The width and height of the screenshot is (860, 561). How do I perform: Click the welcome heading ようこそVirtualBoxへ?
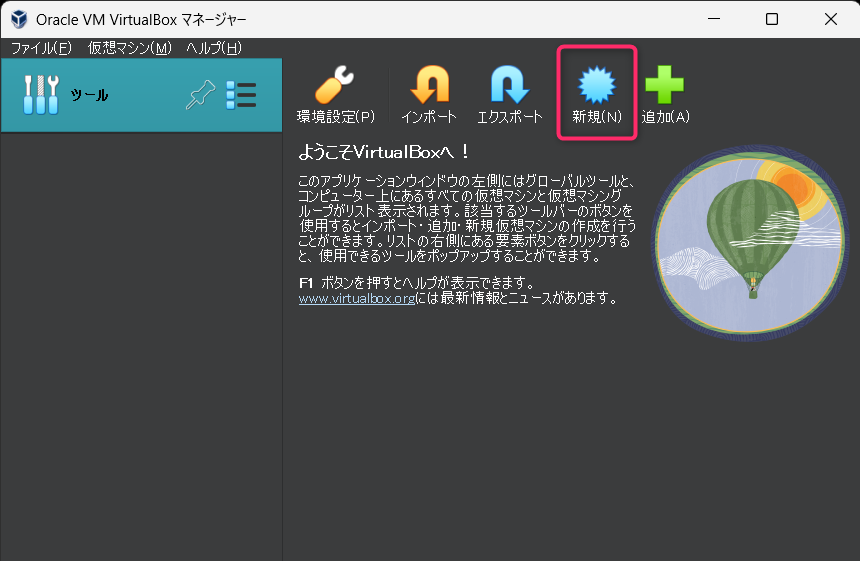[385, 152]
